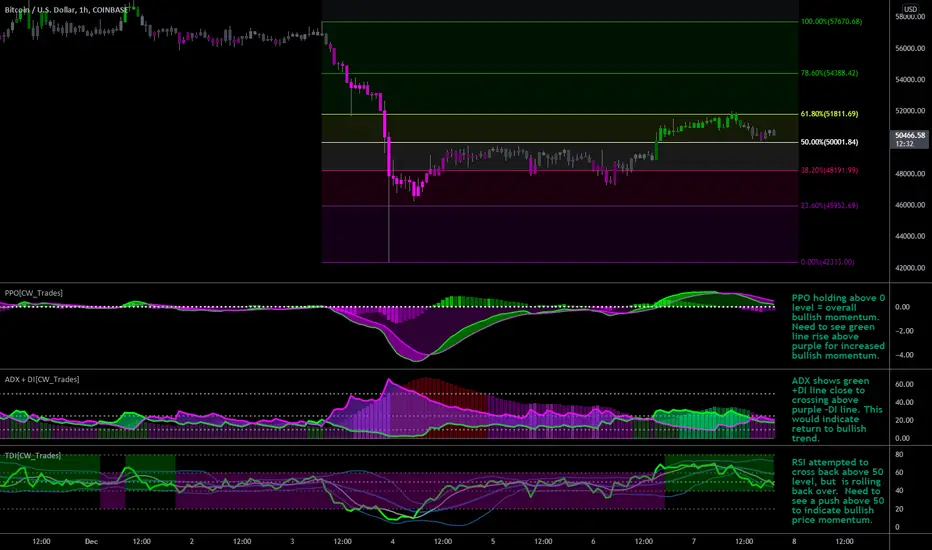Select the 0.00%(42333.00) Fibonacci label
The width and height of the screenshot is (932, 550).
(x=827, y=262)
